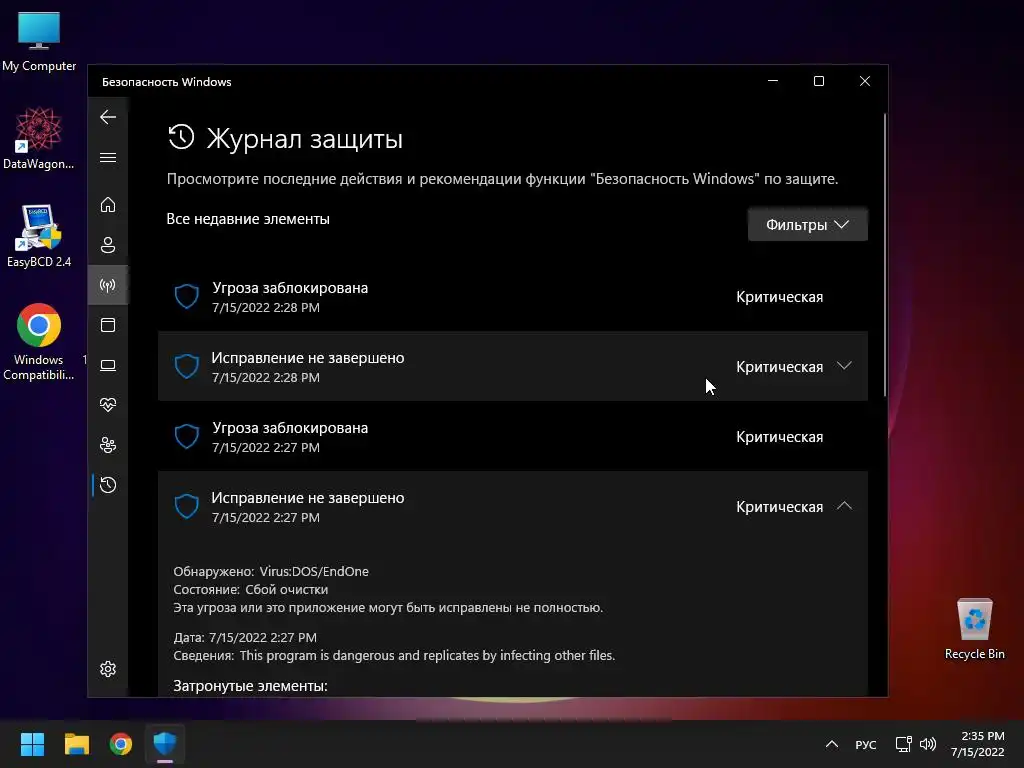Screen dimensions: 1024x768
Task: Click Критическая severity of 2:28 PM blocked threat
Action: coord(779,297)
